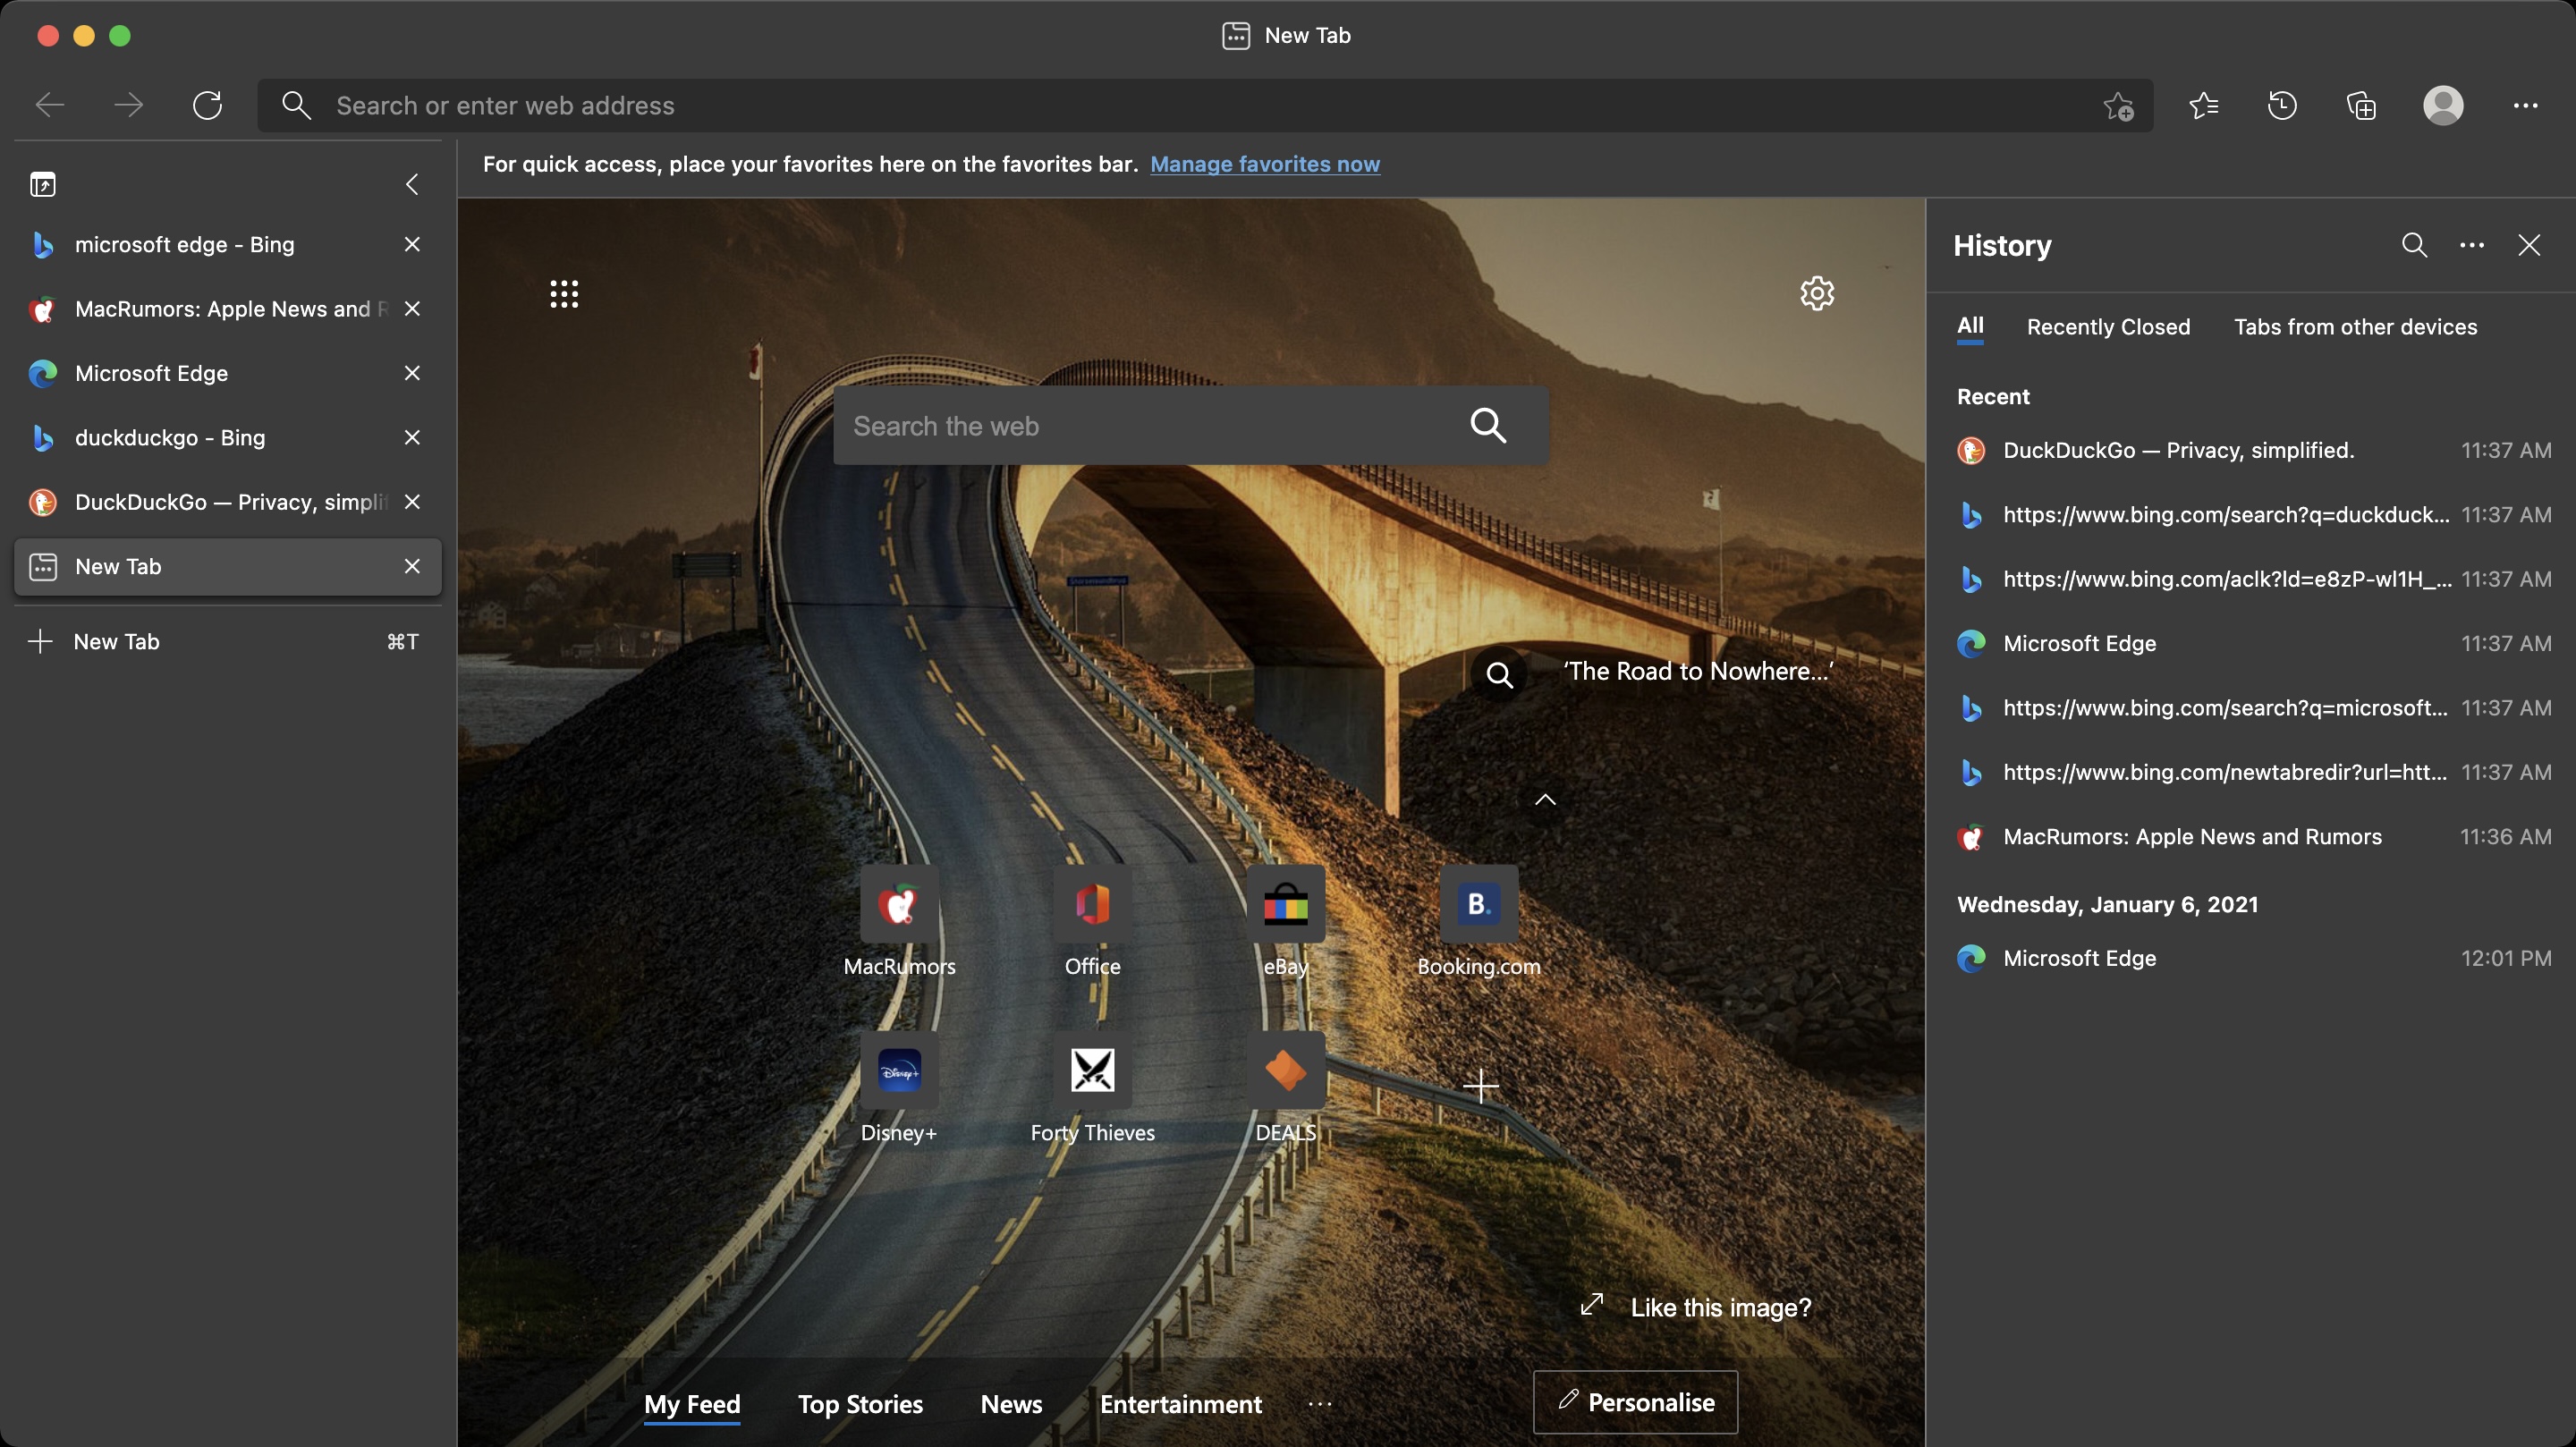Click the user profile avatar
Screen dimensions: 2576x1447
click(2443, 105)
